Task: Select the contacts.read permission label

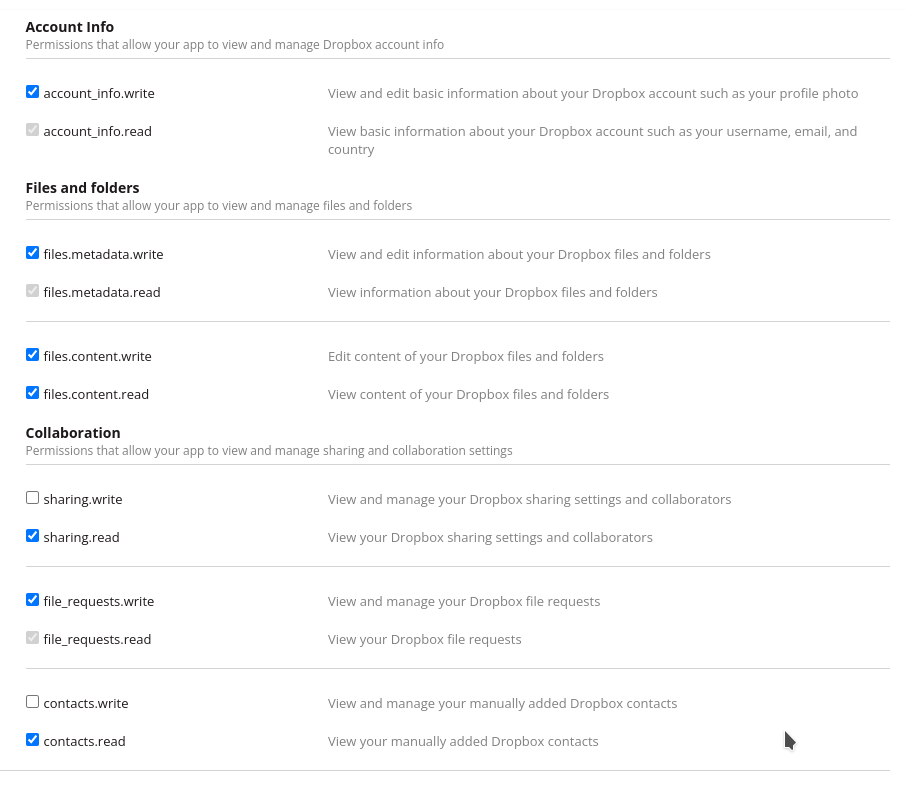Action: point(83,741)
